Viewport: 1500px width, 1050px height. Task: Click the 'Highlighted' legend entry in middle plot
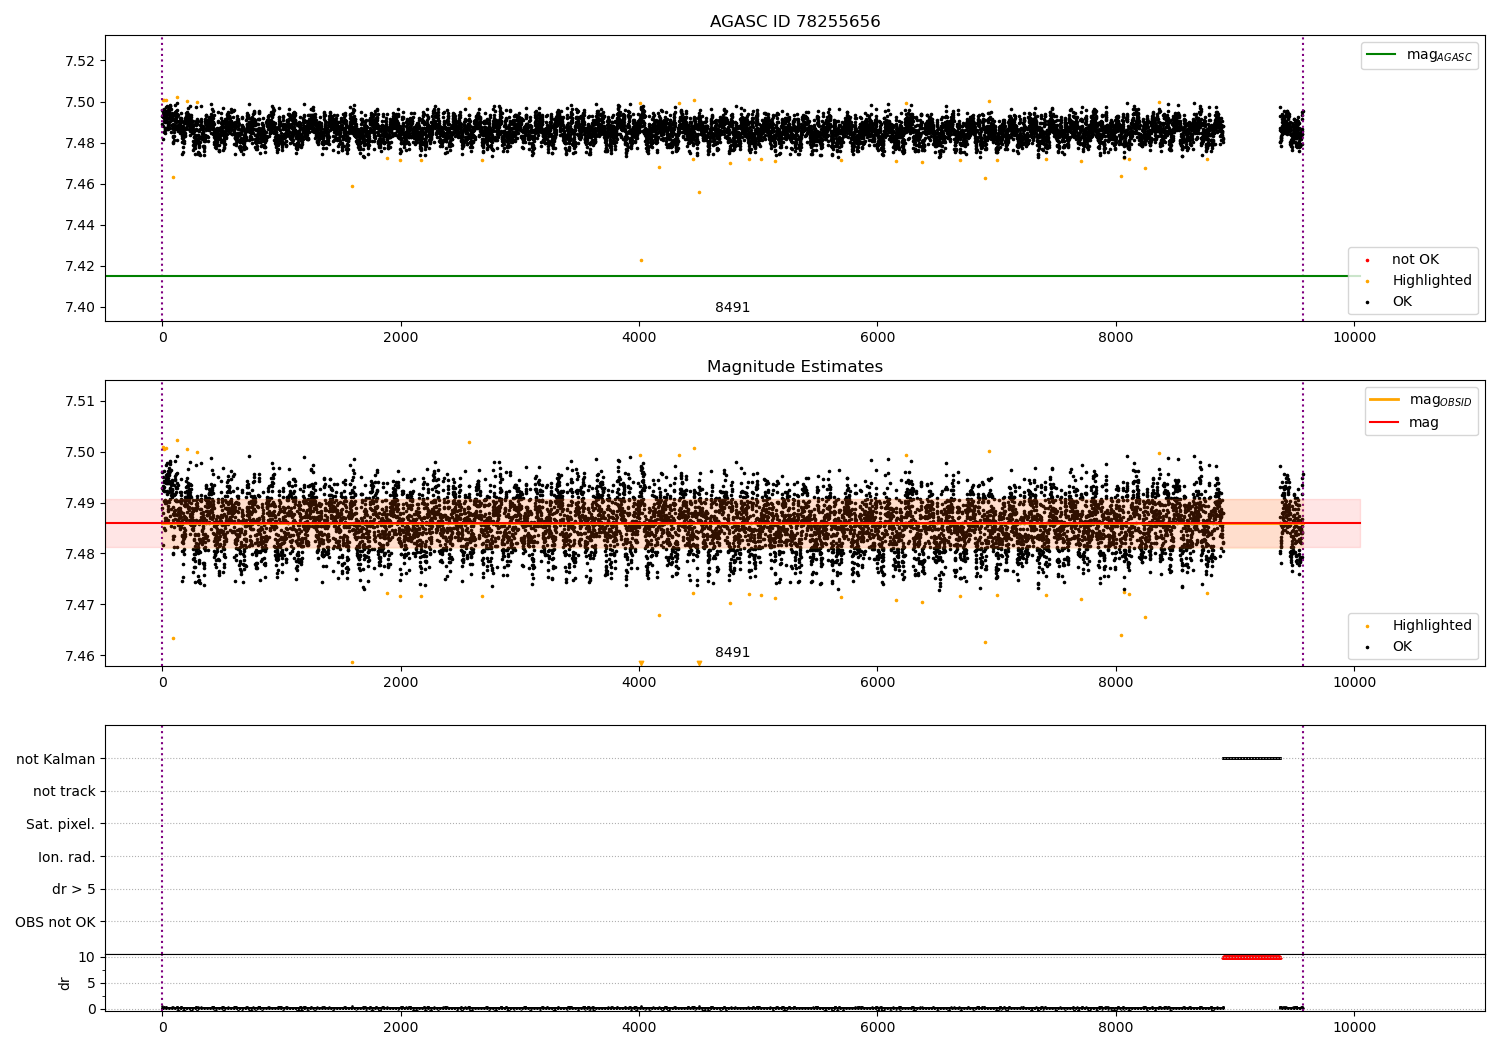click(1419, 626)
